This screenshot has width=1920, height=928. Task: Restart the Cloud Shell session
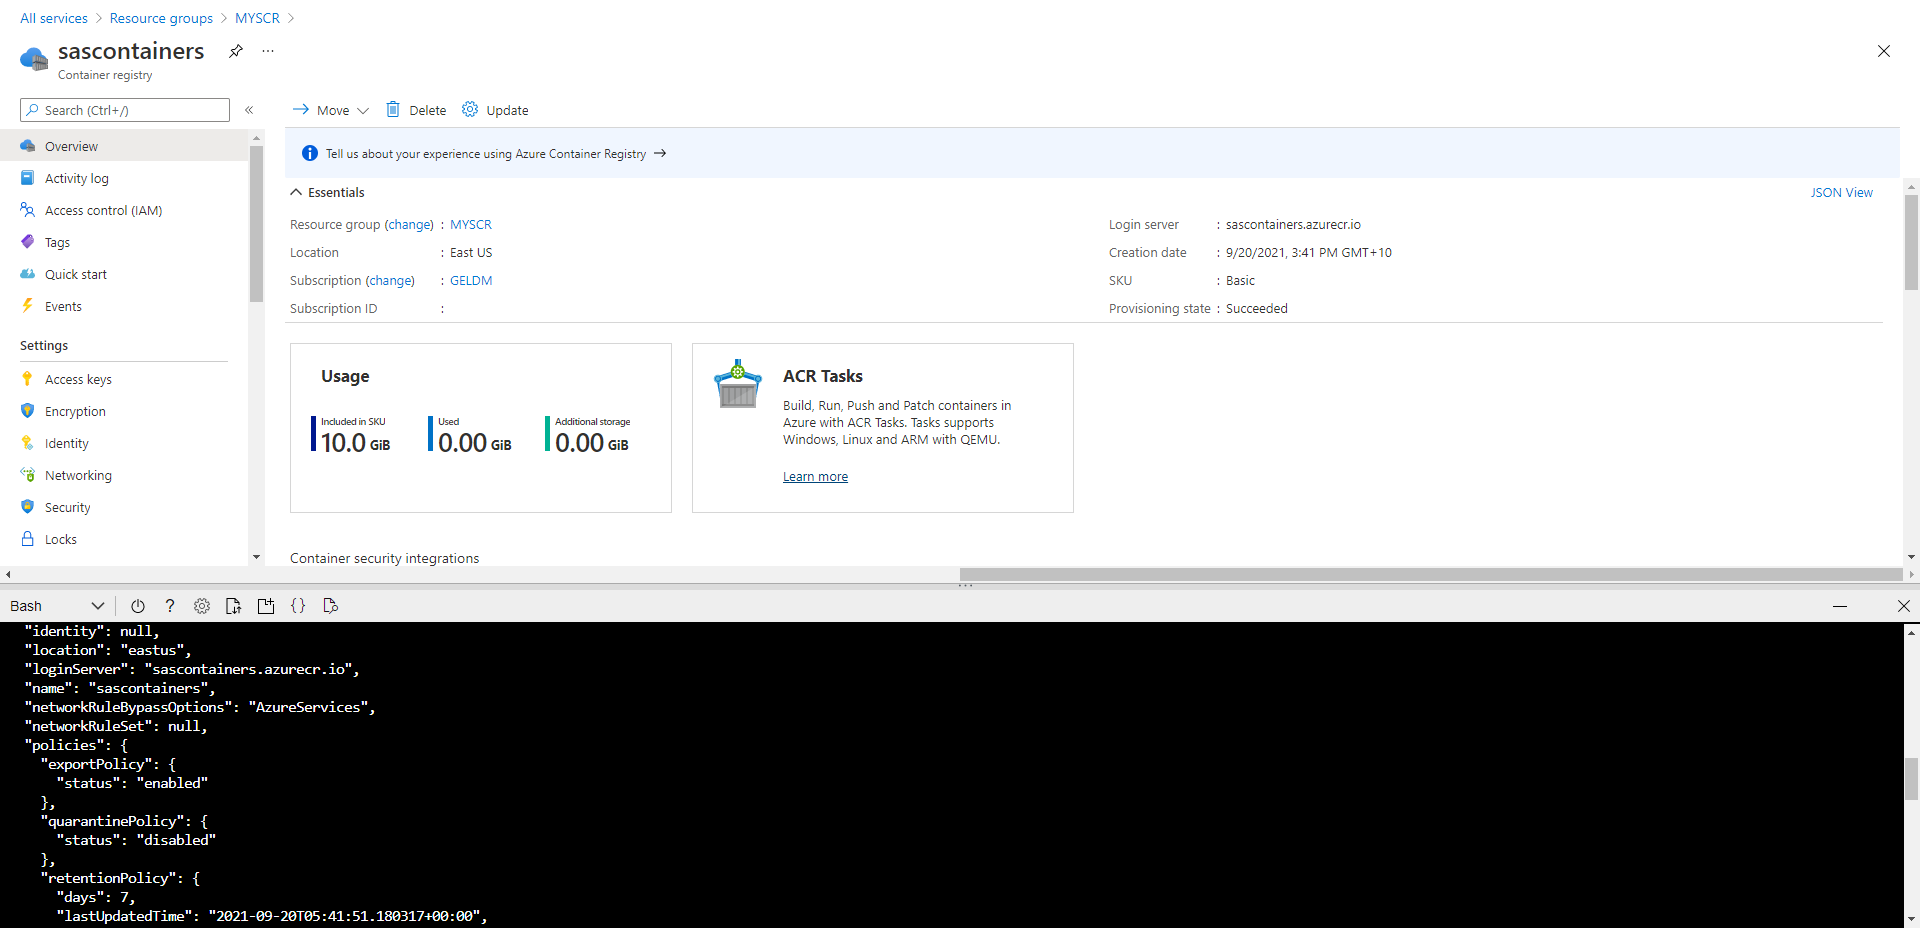(138, 606)
